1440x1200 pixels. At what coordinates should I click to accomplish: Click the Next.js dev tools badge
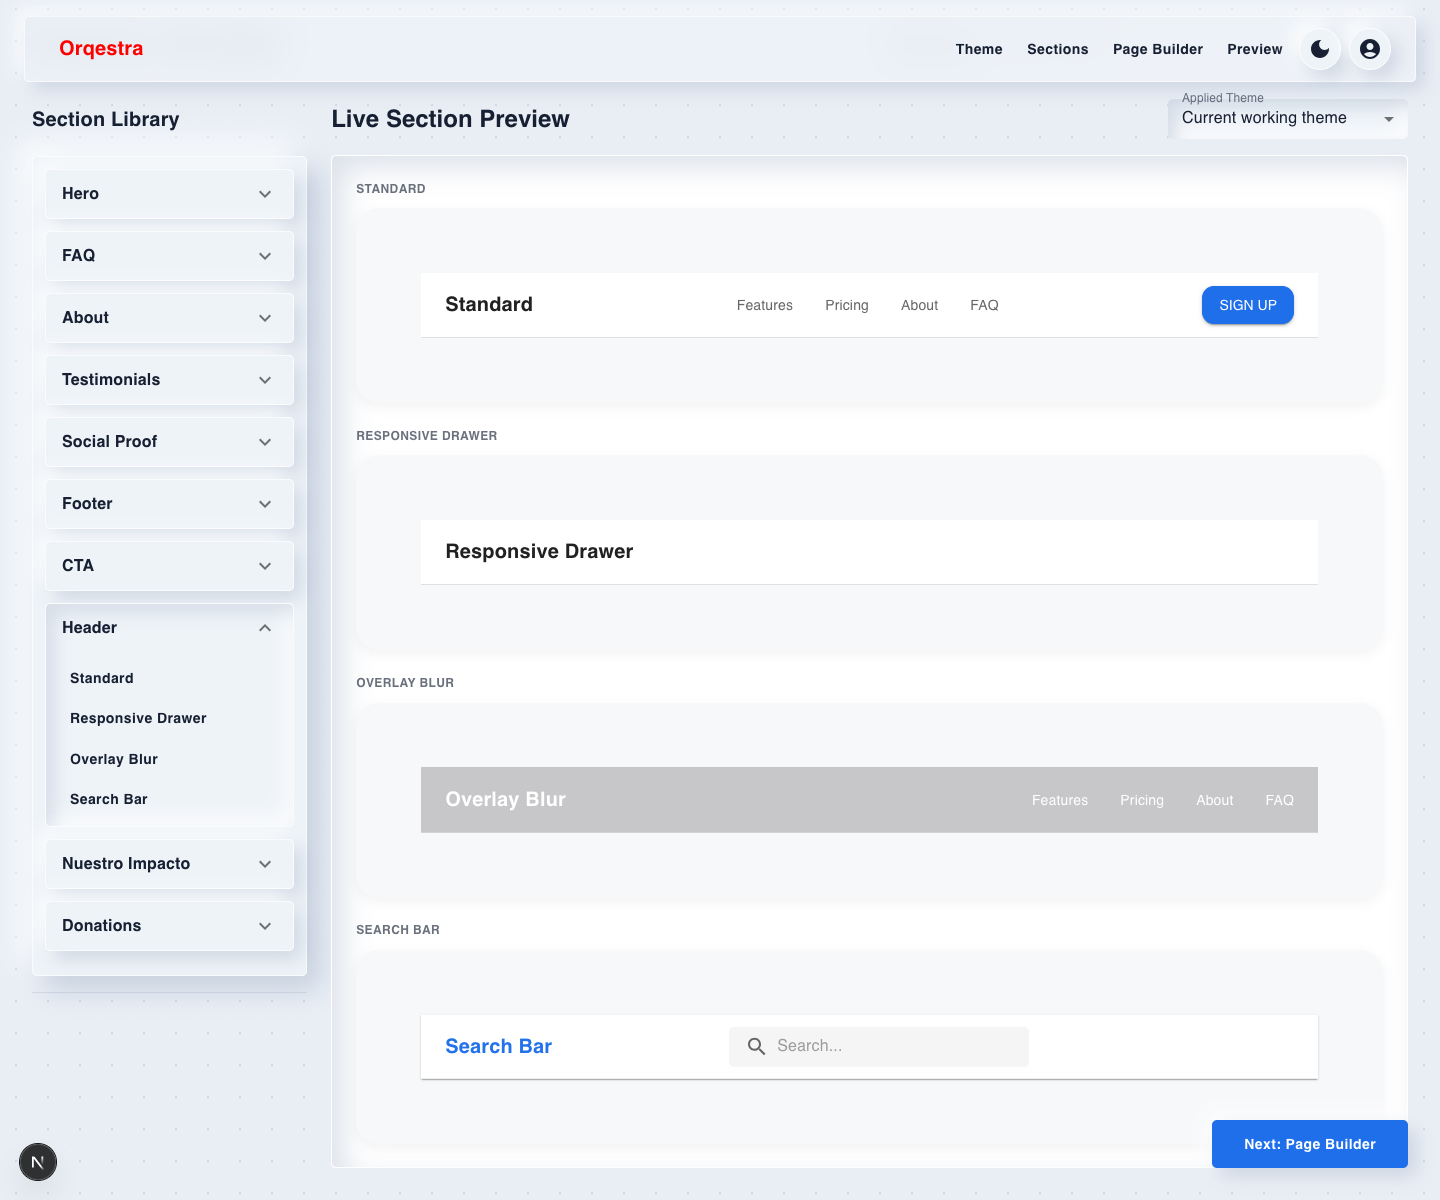(x=38, y=1162)
